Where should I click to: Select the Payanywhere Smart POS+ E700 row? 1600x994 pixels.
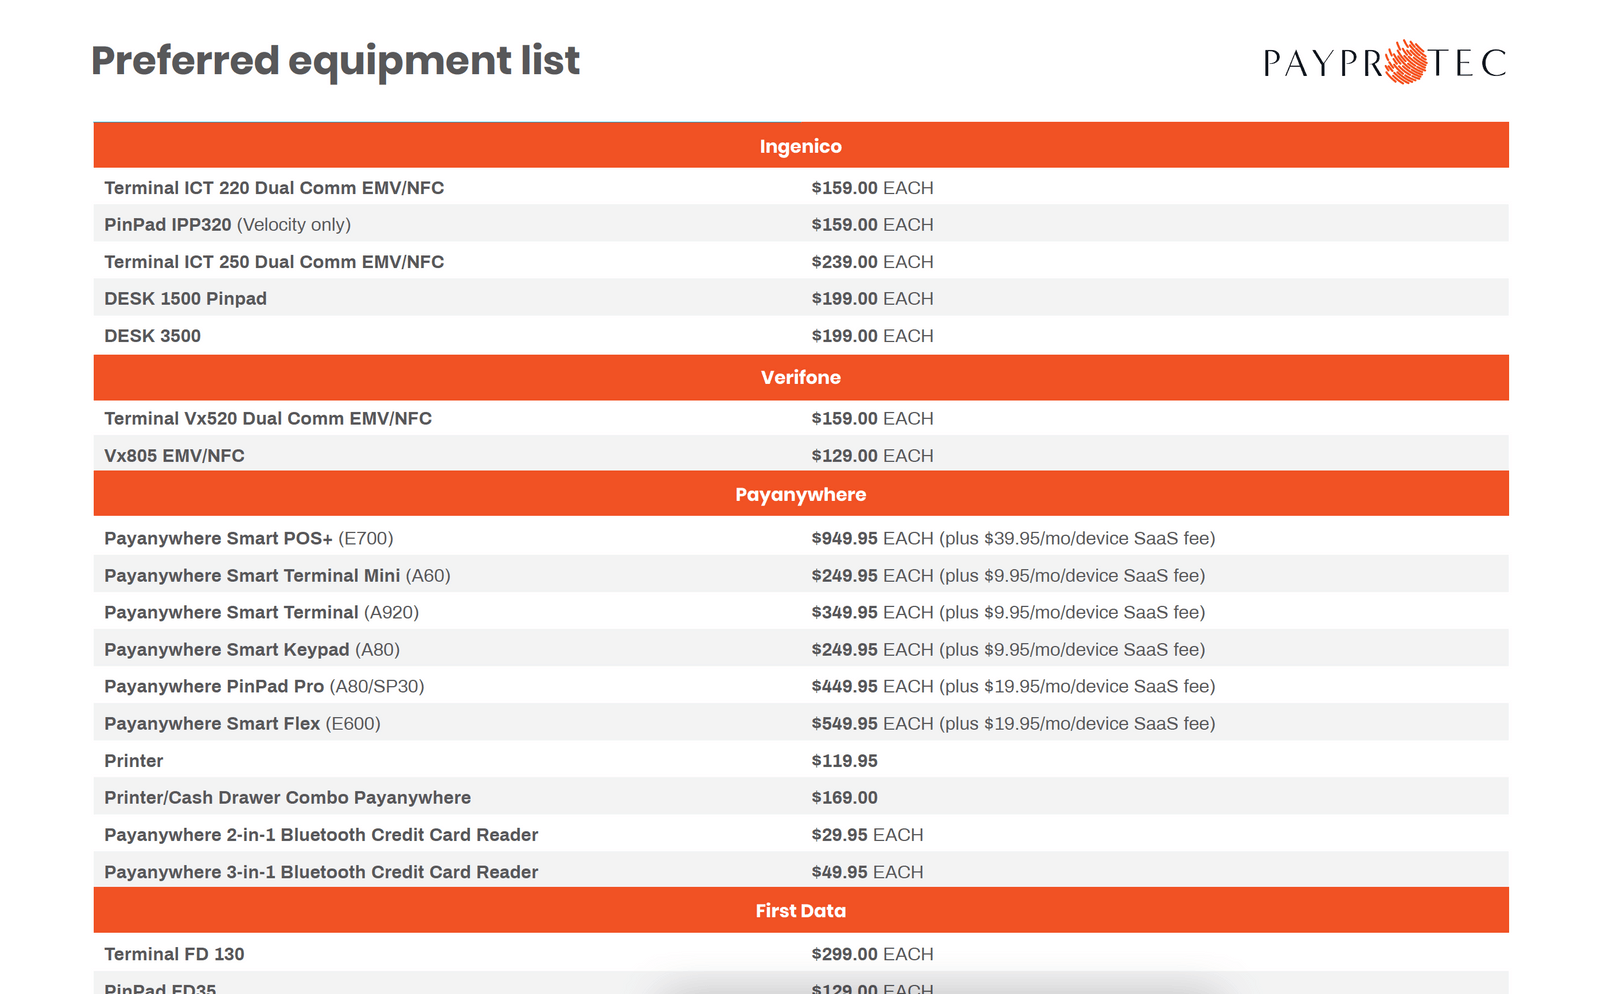point(249,538)
